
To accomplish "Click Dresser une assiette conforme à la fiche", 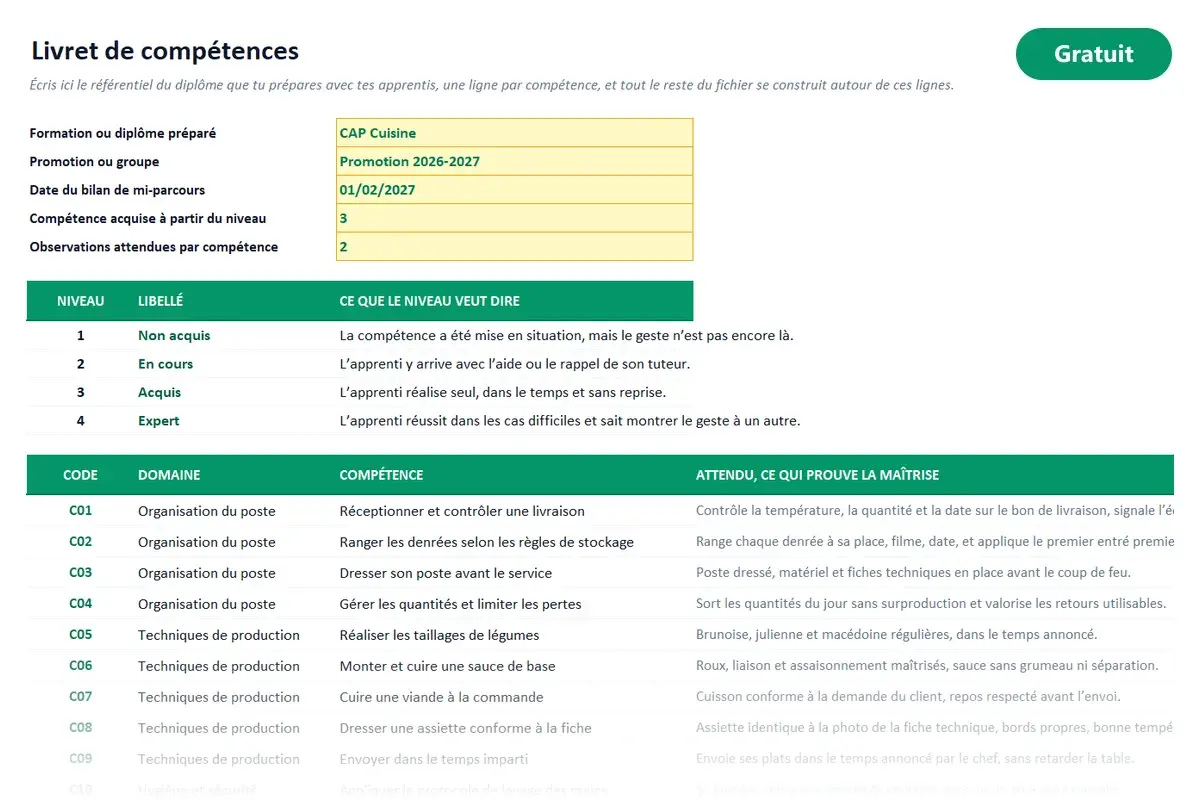I will point(466,728).
